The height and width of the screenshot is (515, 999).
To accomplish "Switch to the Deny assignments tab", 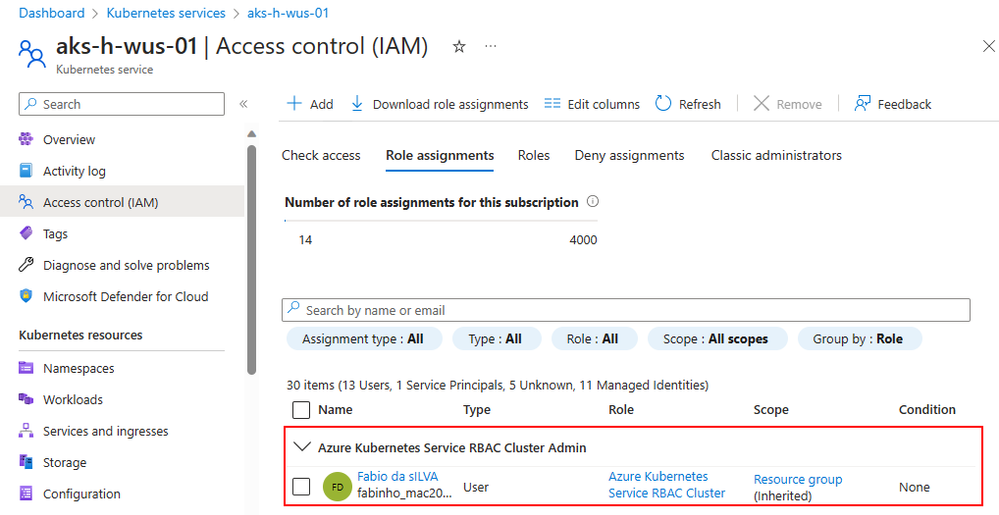I will [629, 155].
